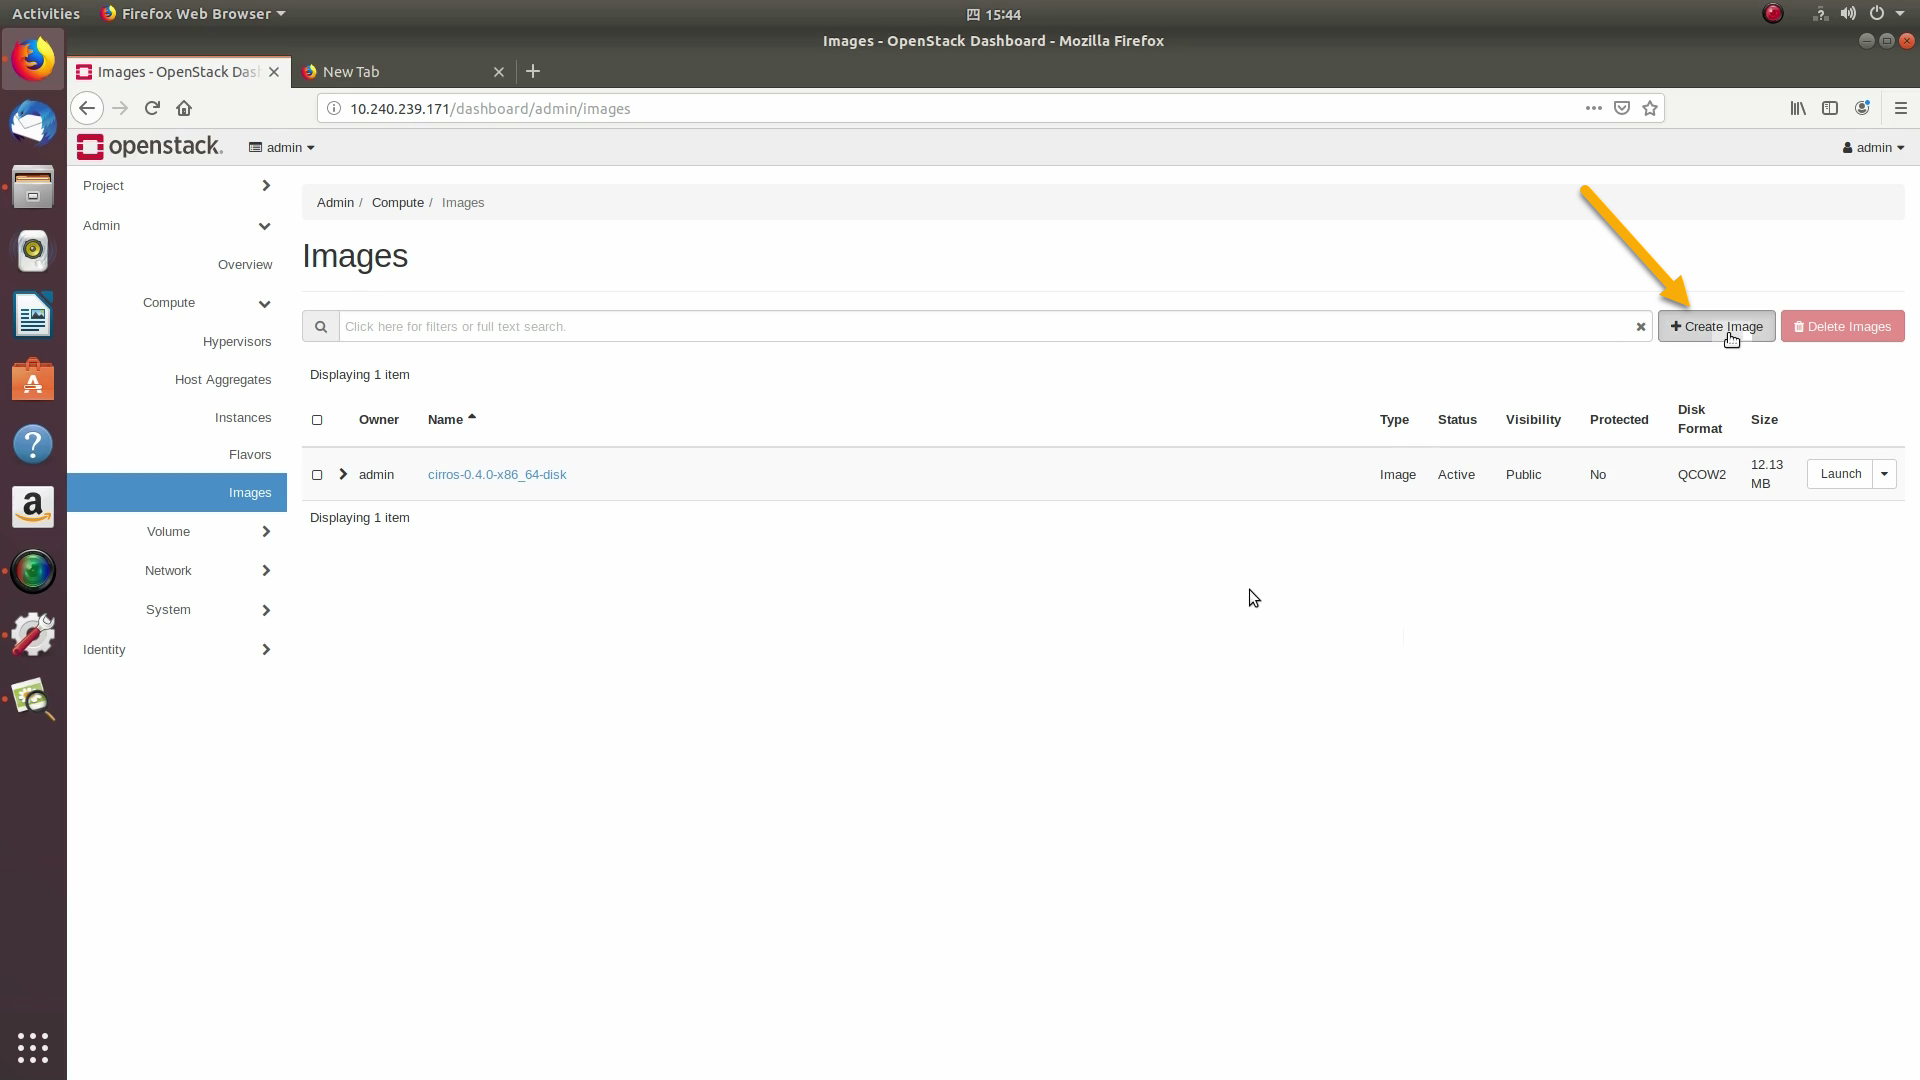Select Flavors in the Compute menu

[249, 455]
